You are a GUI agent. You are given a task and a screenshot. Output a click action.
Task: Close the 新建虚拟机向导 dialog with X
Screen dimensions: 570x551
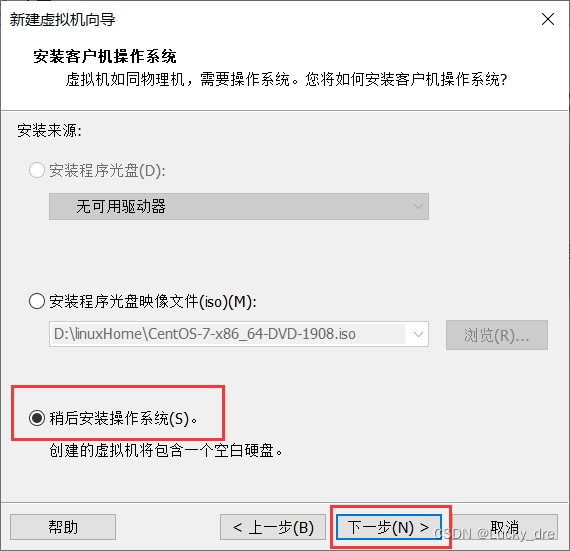coord(547,19)
